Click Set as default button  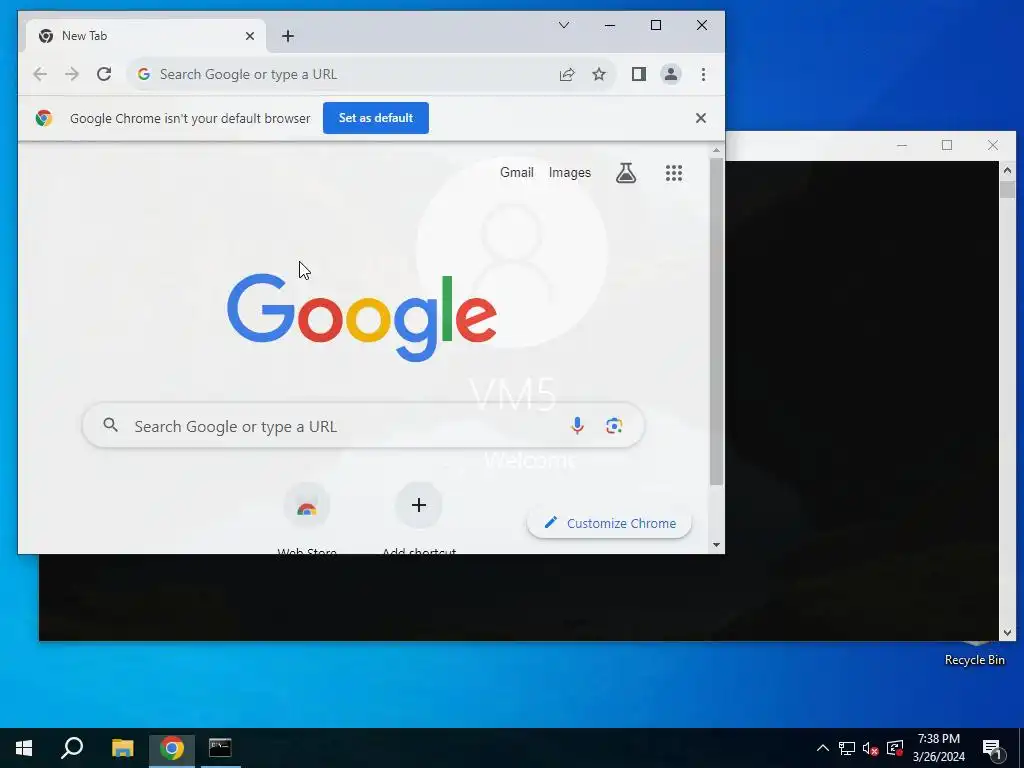[x=376, y=118]
